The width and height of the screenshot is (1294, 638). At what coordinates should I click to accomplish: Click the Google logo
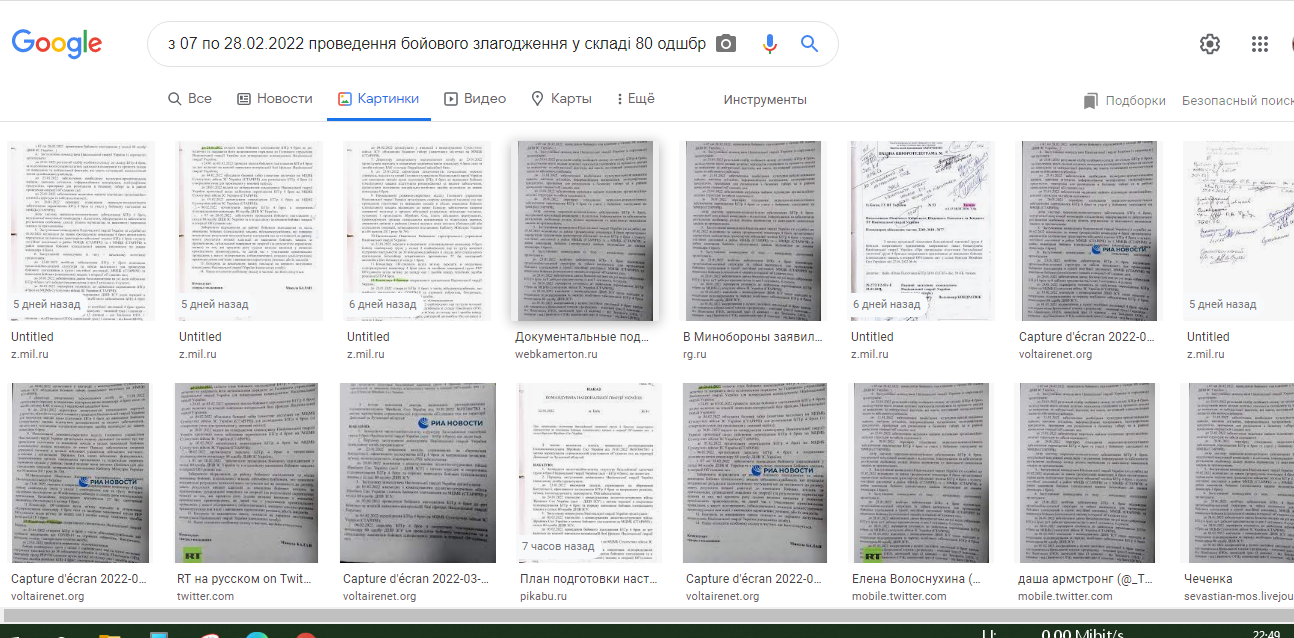pyautogui.click(x=57, y=44)
